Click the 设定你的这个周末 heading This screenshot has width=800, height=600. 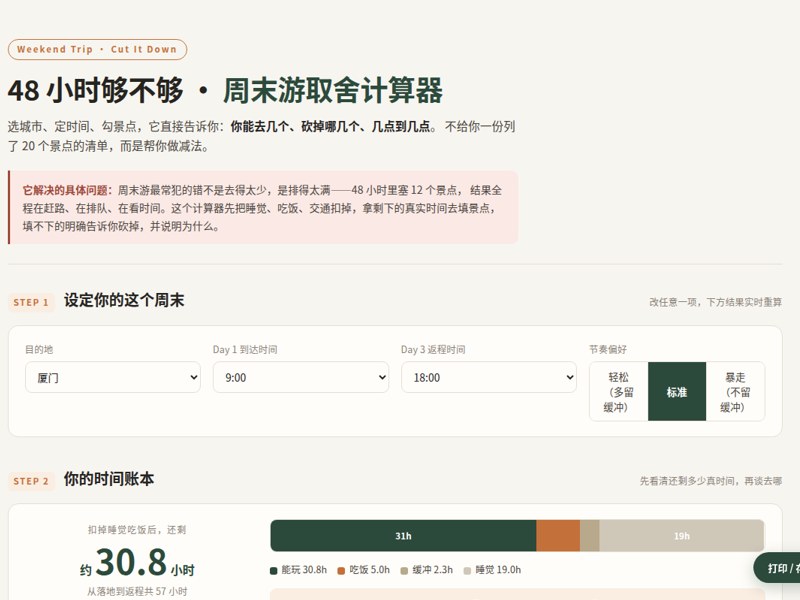[124, 300]
